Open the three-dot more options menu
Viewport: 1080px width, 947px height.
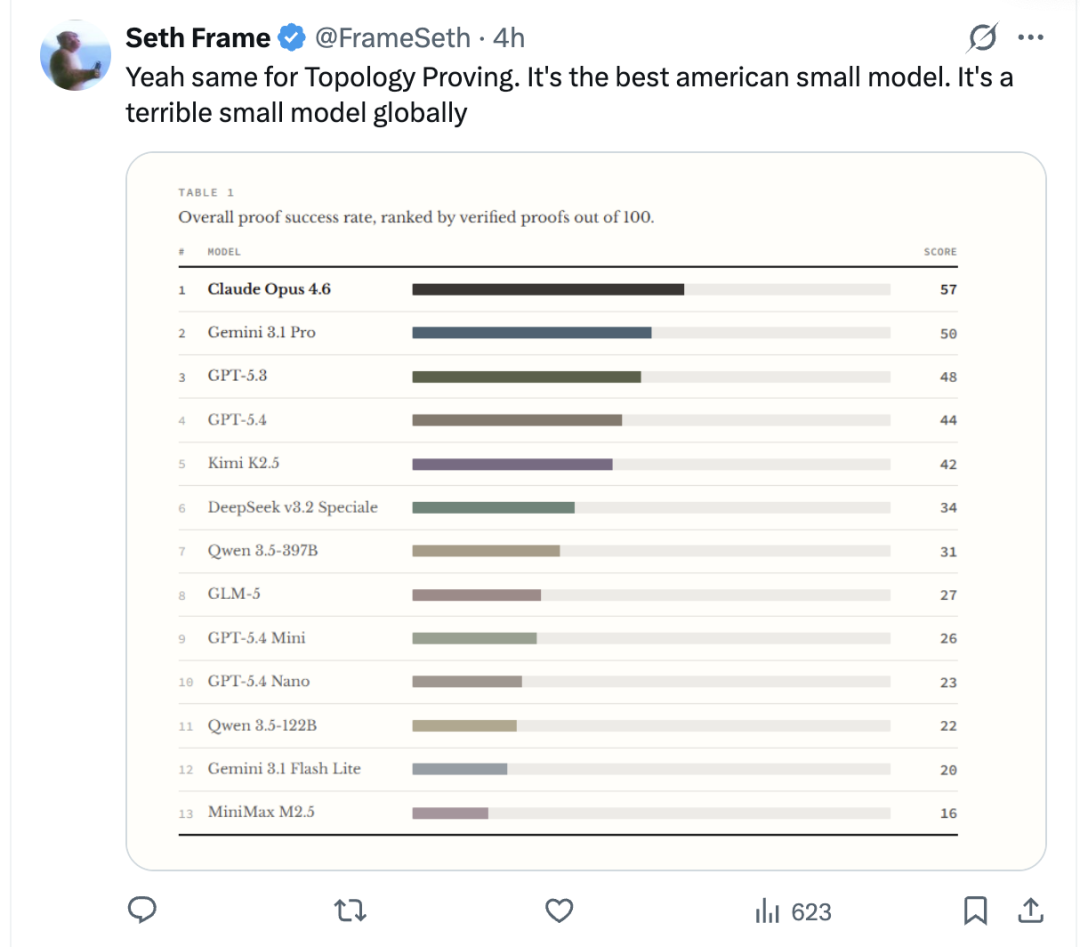(1031, 39)
